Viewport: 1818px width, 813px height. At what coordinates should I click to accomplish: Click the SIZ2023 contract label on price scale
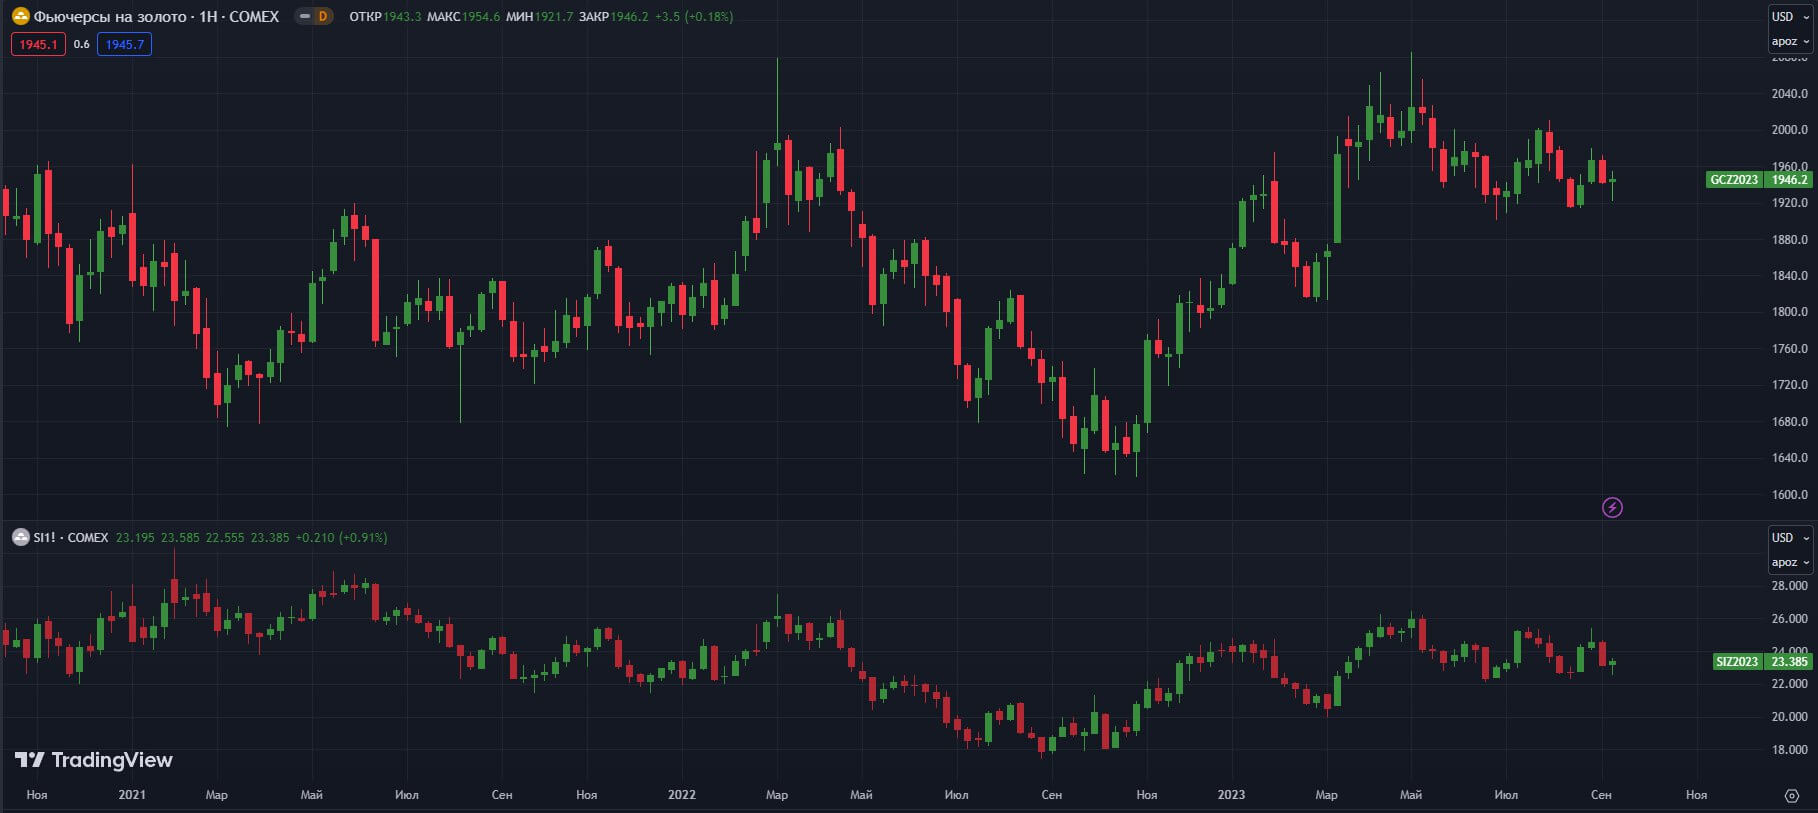click(x=1737, y=661)
